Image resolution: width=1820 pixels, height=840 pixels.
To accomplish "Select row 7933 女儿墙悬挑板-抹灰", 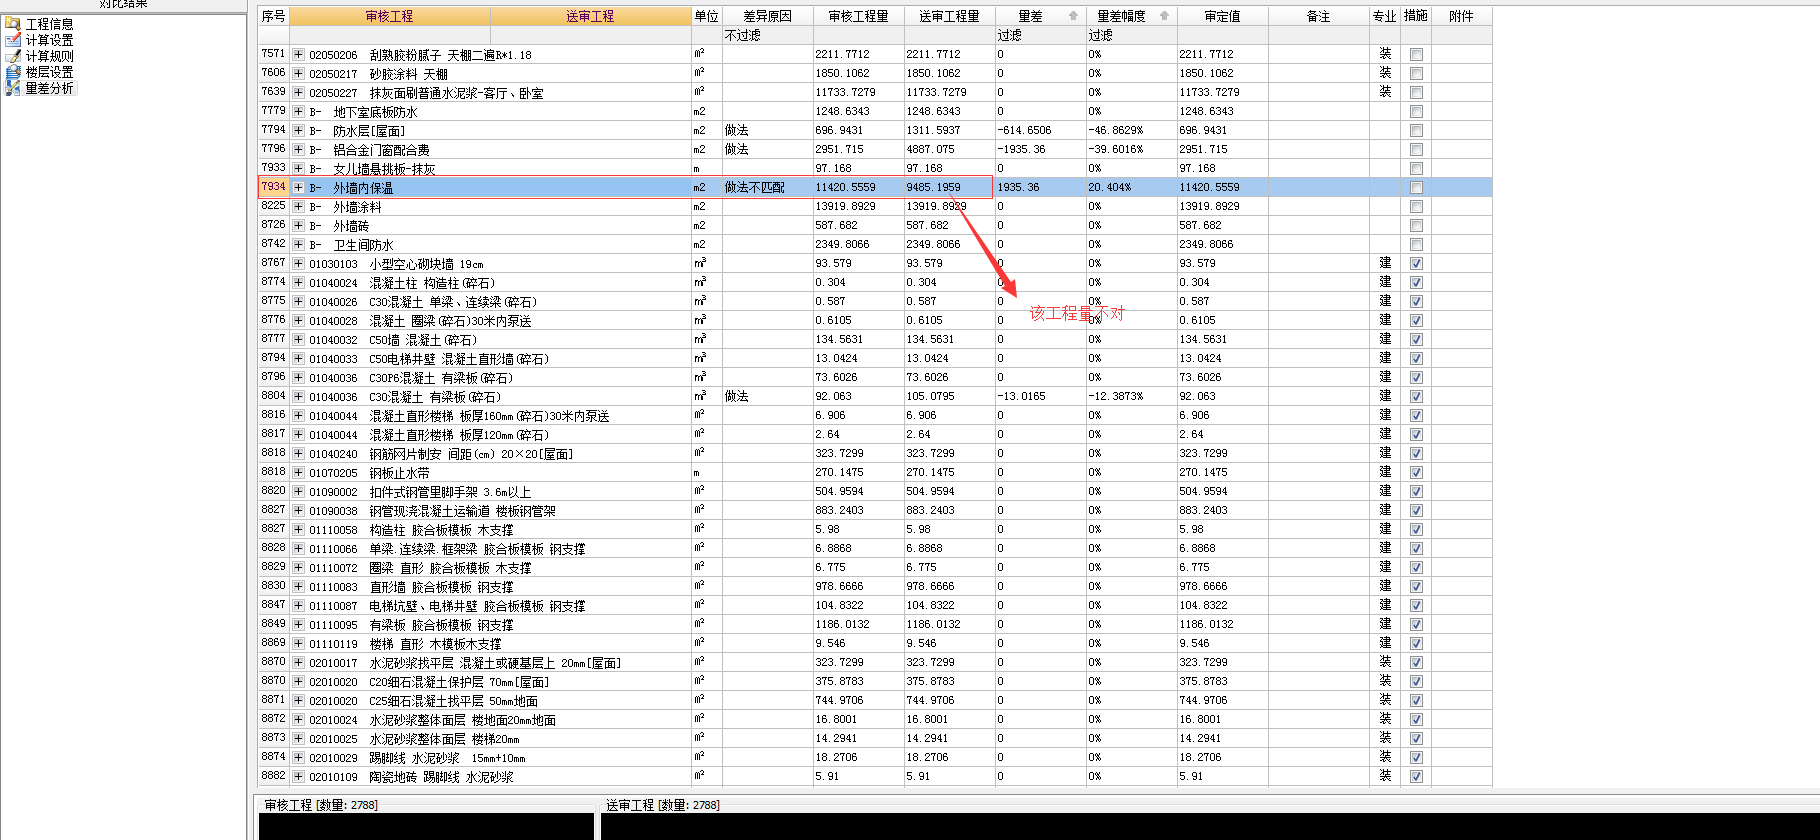I will (875, 169).
